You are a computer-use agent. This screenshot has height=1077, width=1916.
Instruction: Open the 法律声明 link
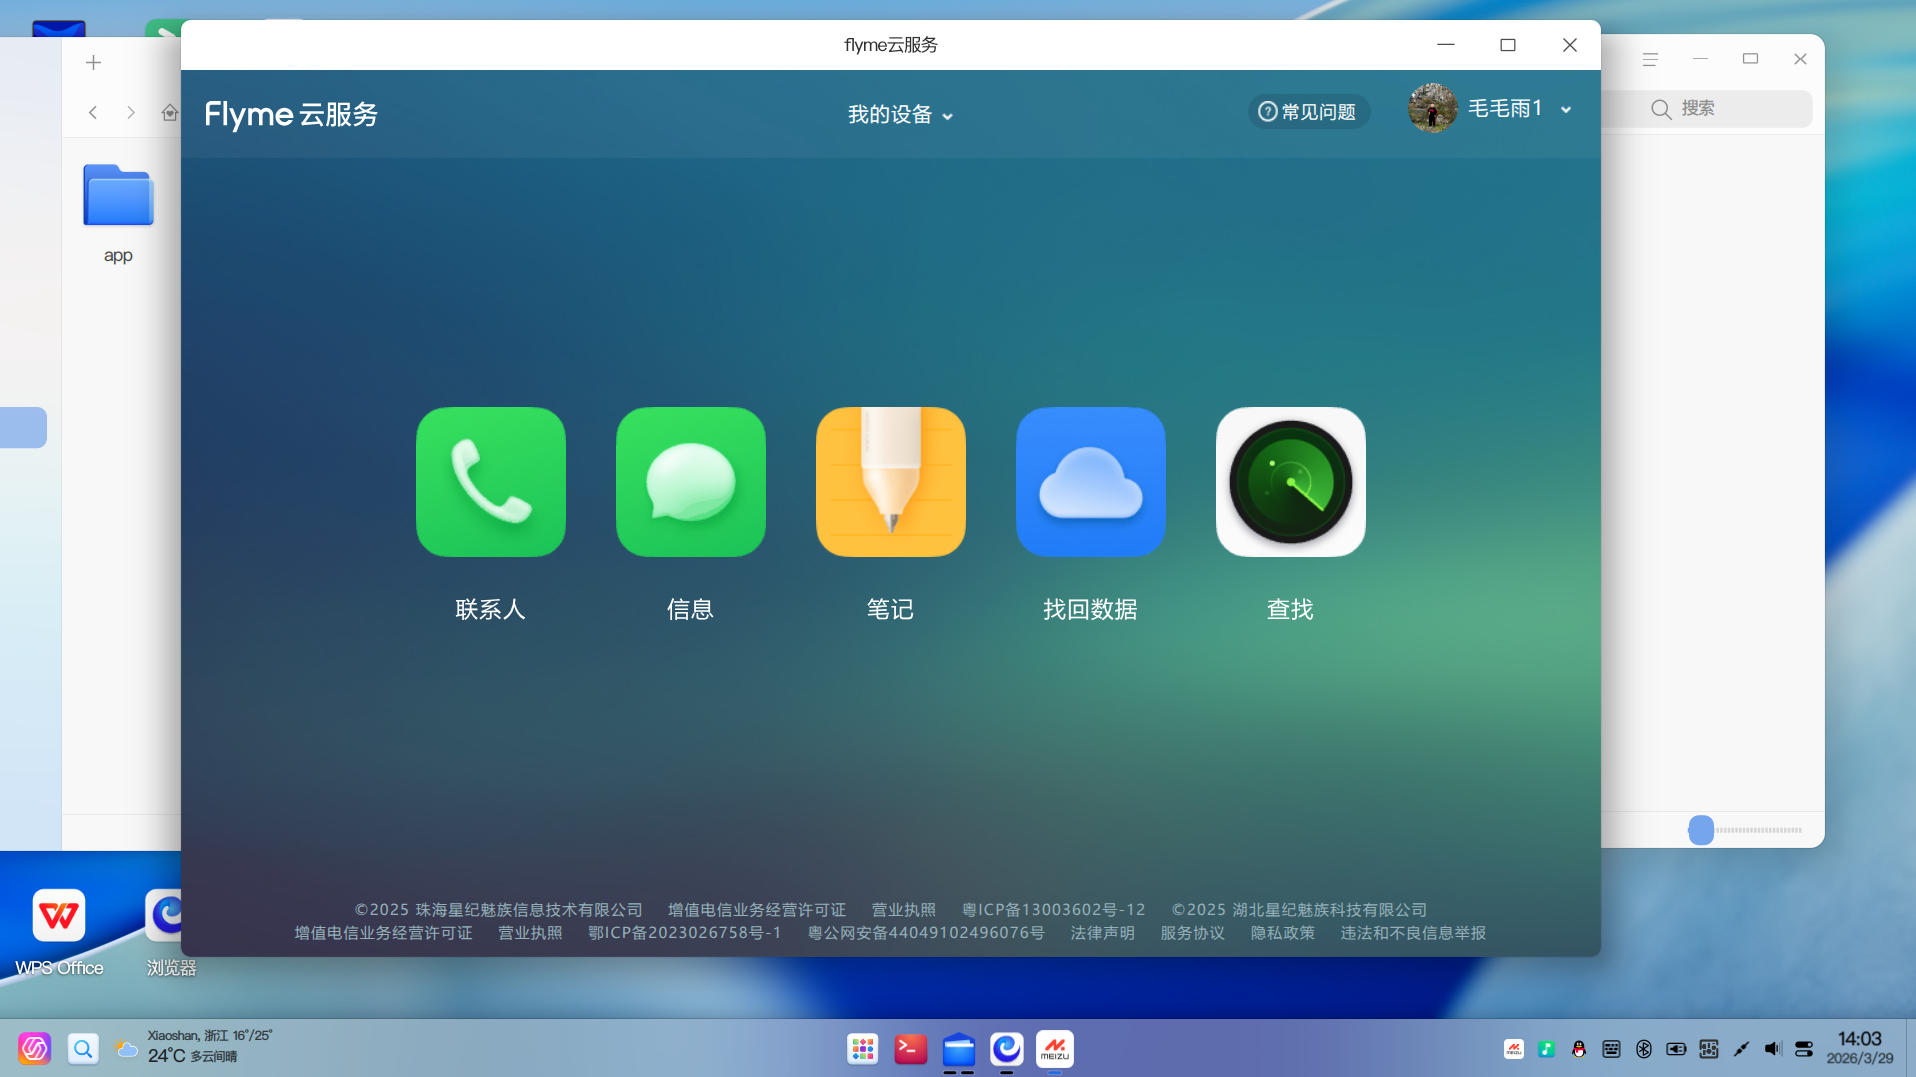pyautogui.click(x=1102, y=933)
